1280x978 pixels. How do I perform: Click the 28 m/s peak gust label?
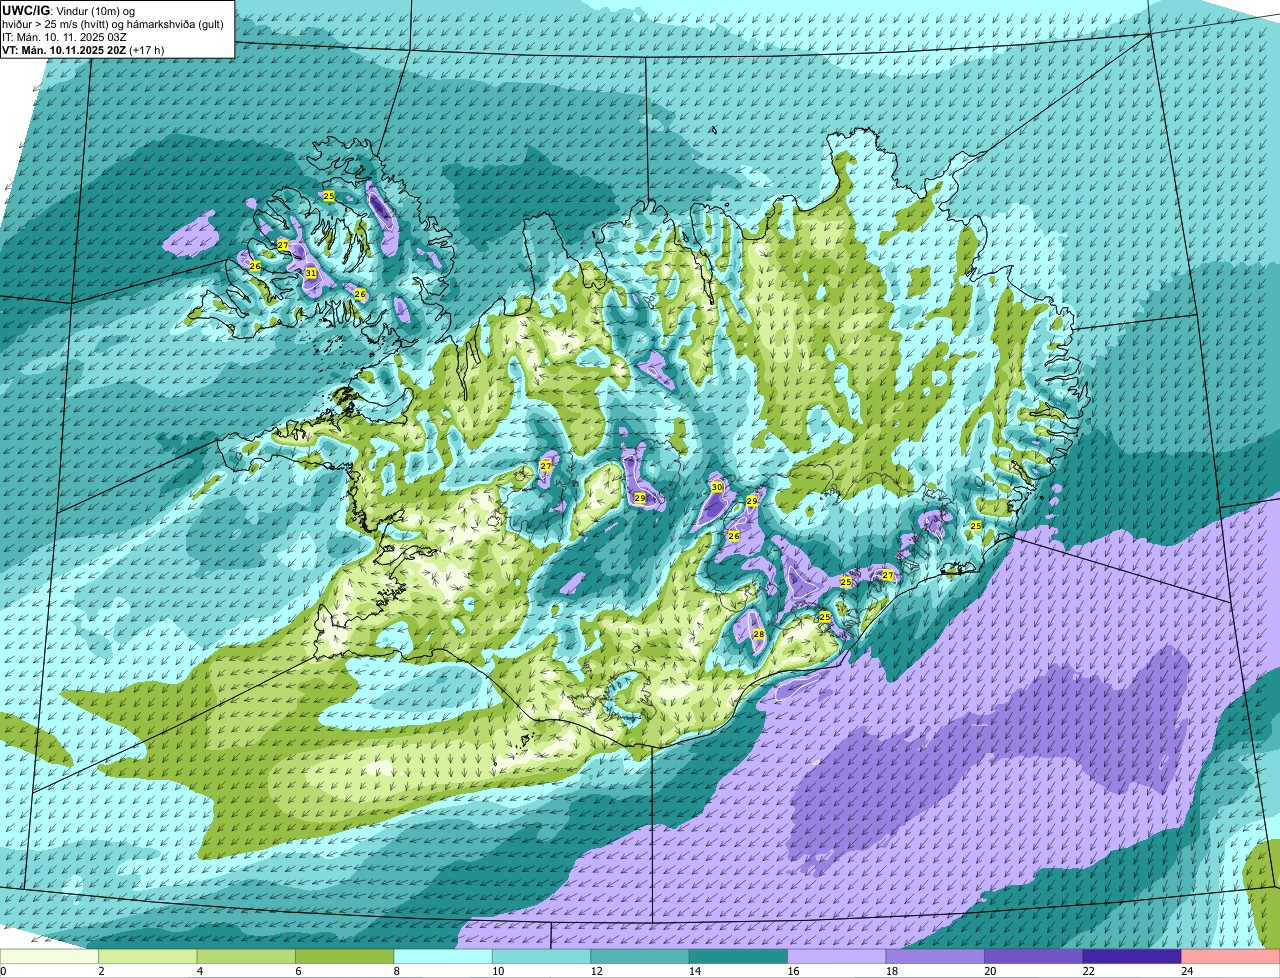click(759, 635)
